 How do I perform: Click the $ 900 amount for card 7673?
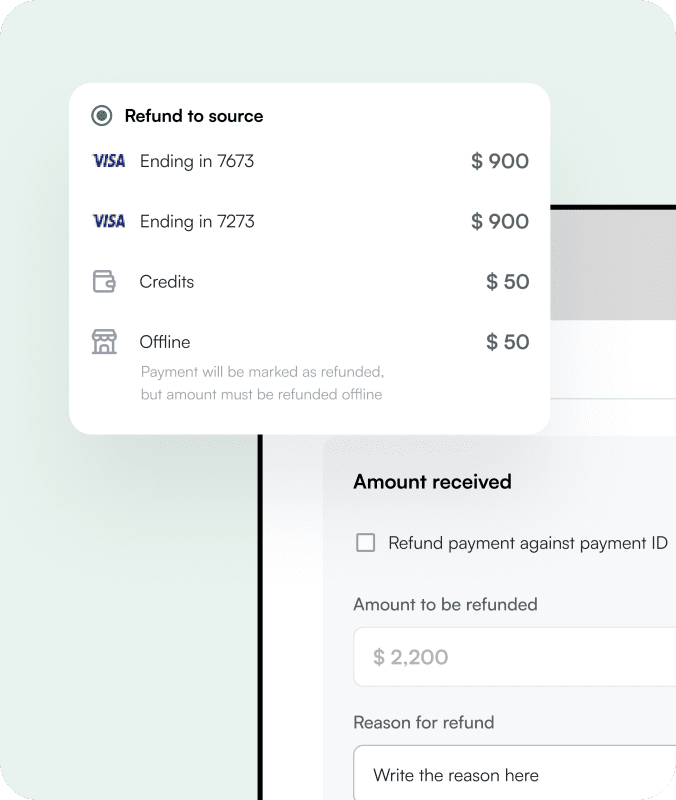coord(500,161)
